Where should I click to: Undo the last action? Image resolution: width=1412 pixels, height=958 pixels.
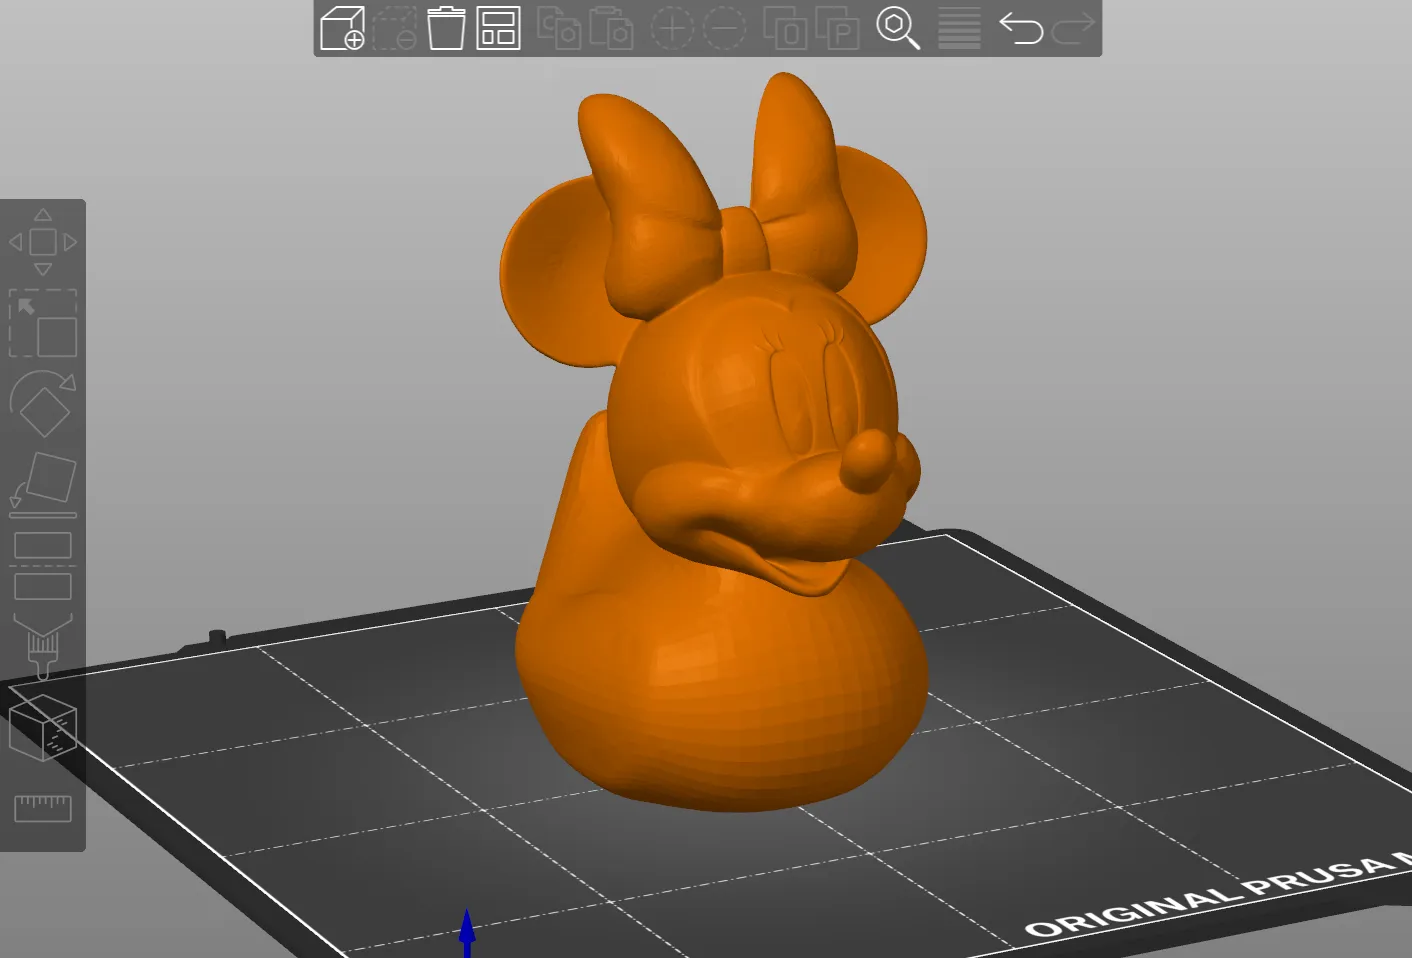pos(1021,28)
